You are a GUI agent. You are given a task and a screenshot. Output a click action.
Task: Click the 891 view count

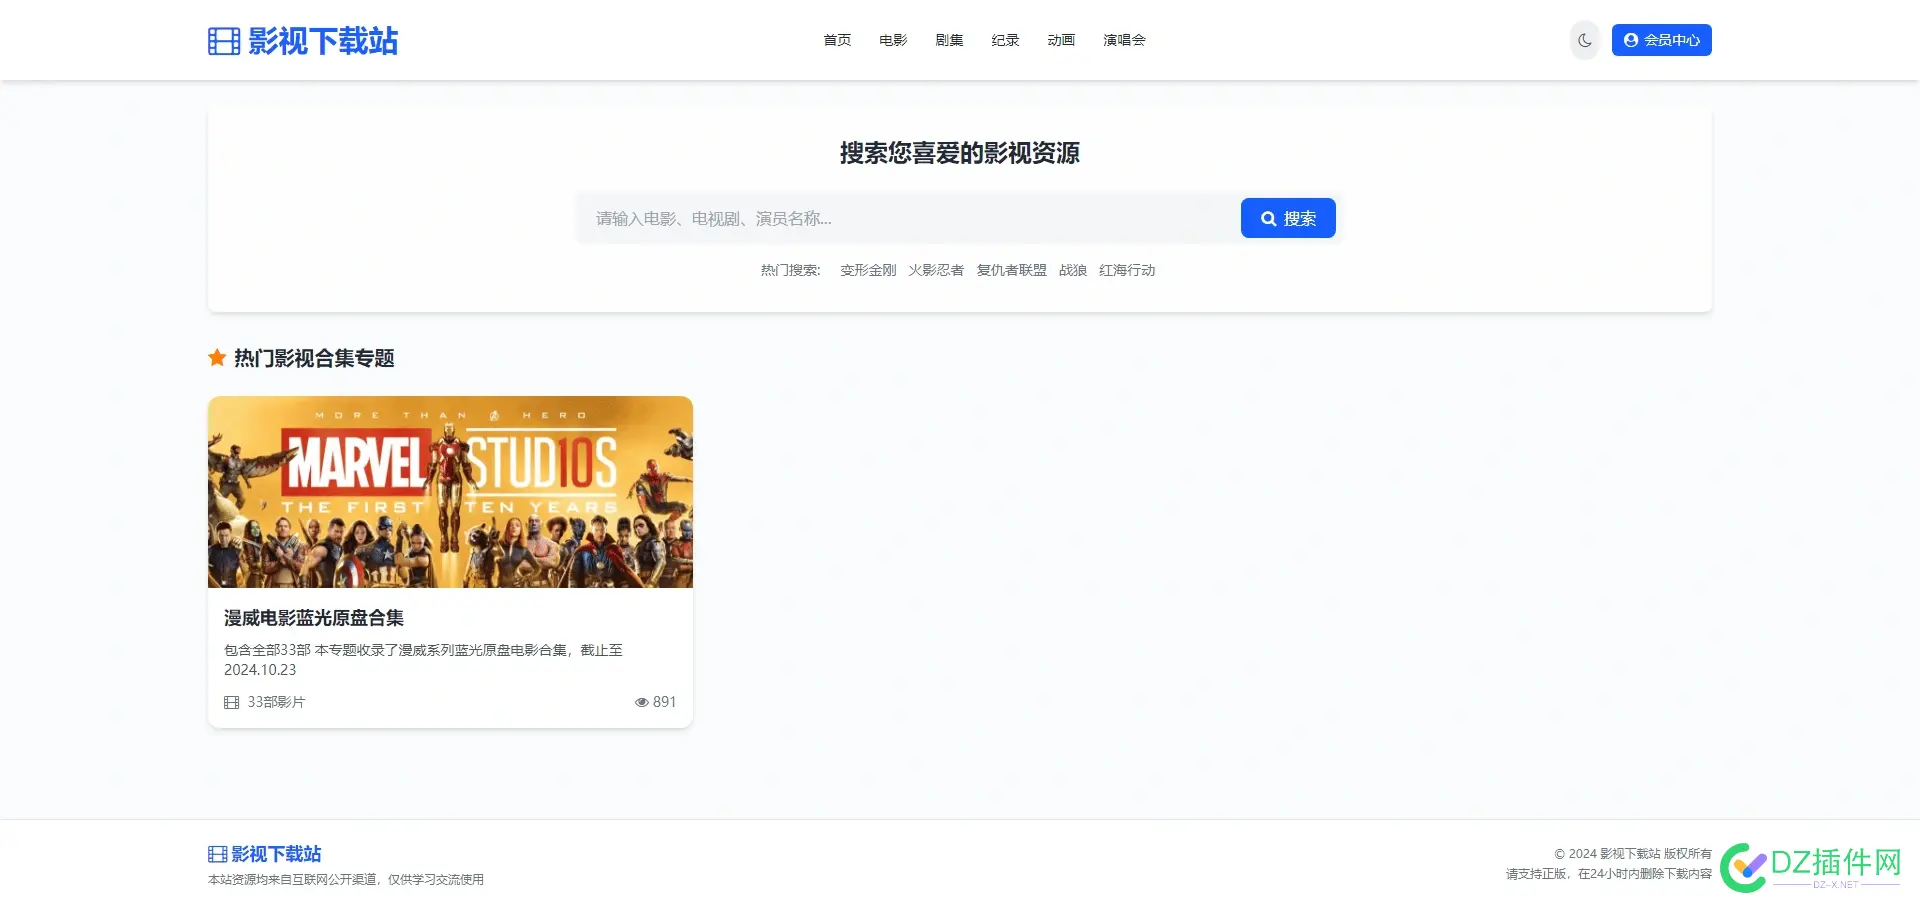664,702
